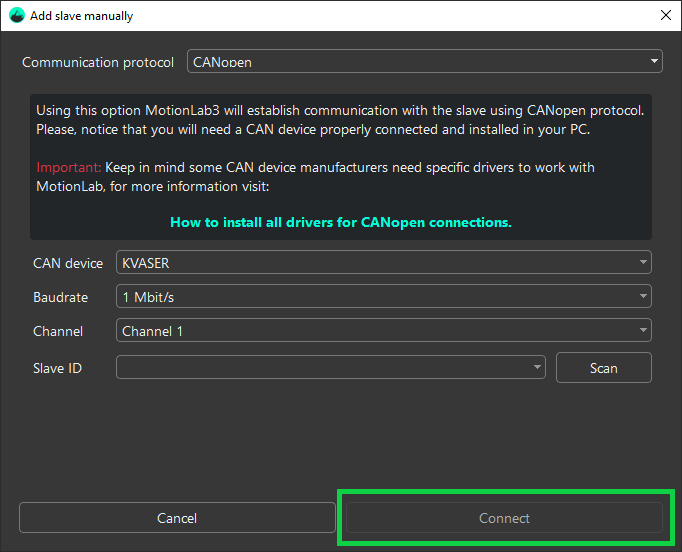Viewport: 682px width, 552px height.
Task: Close the Add slave manually dialog
Action: click(665, 15)
